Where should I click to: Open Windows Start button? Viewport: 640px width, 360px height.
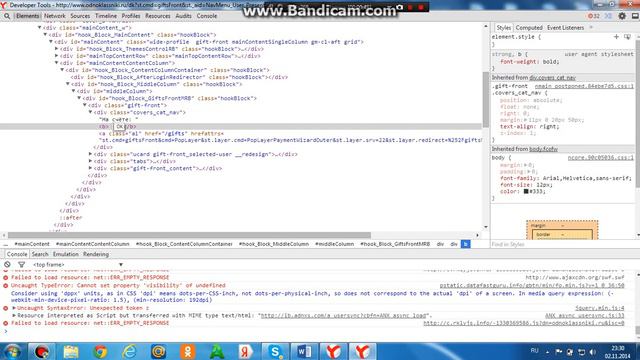pyautogui.click(x=13, y=351)
